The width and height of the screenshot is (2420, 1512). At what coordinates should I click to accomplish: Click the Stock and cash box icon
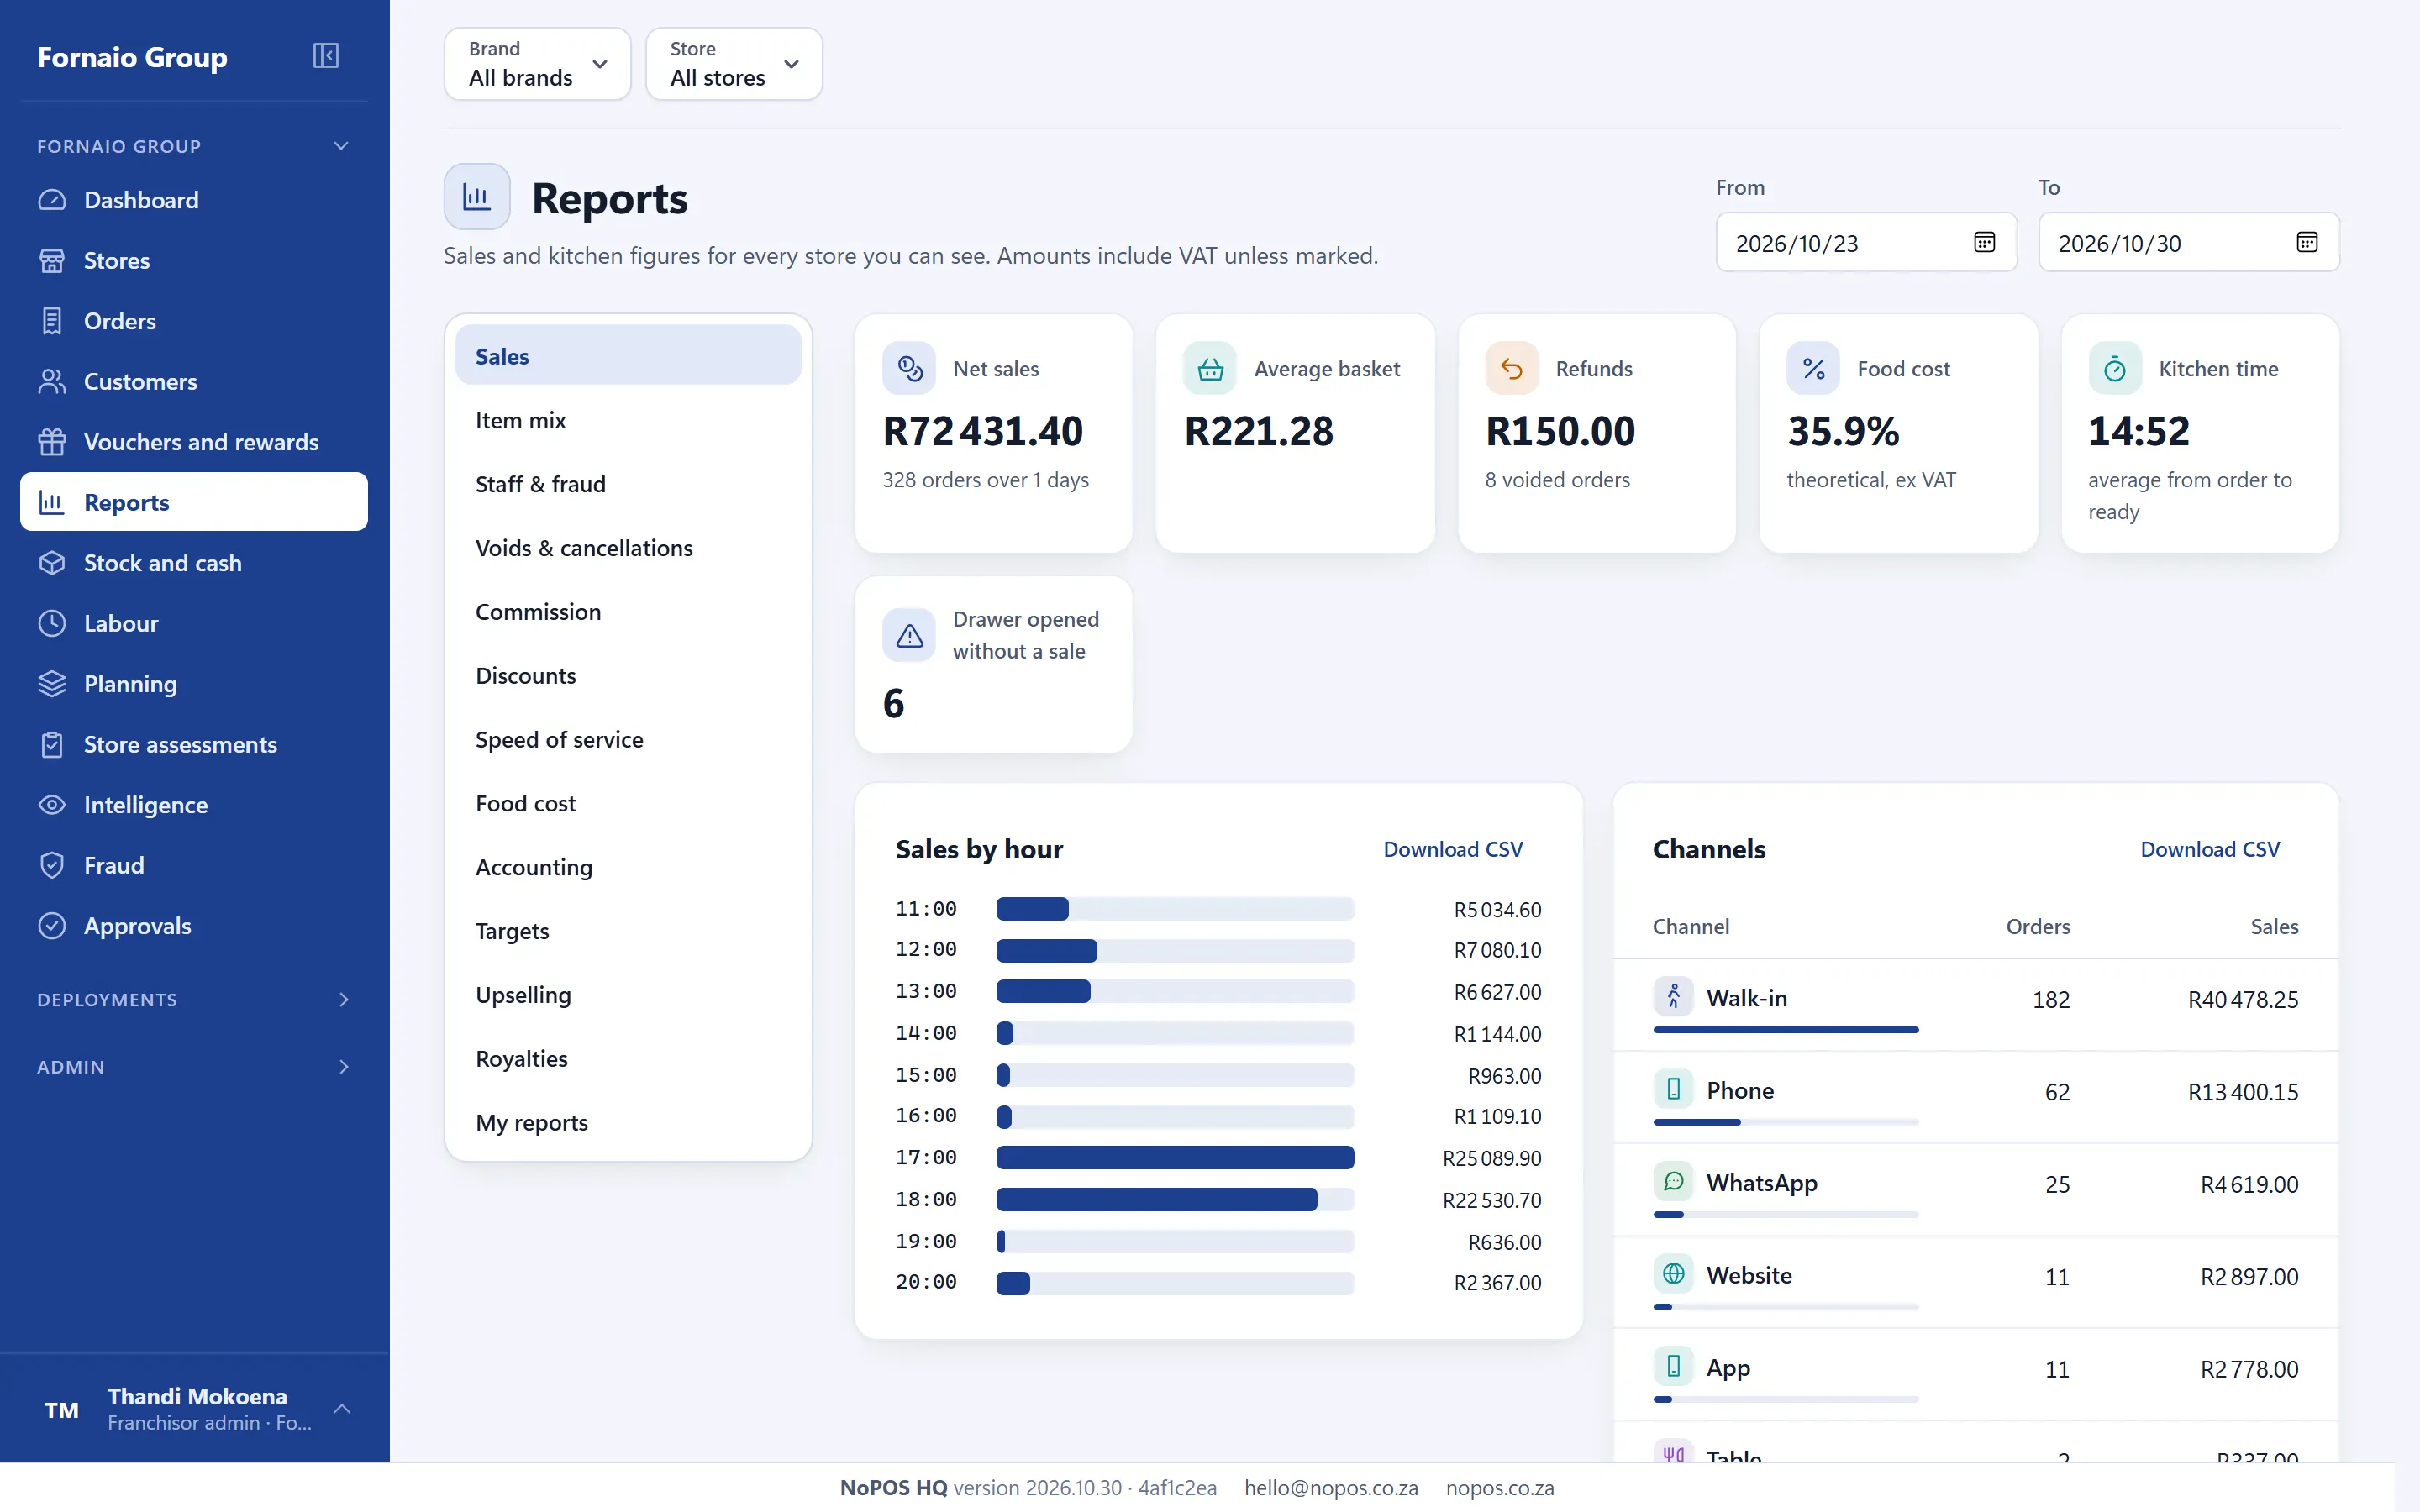pos(52,563)
